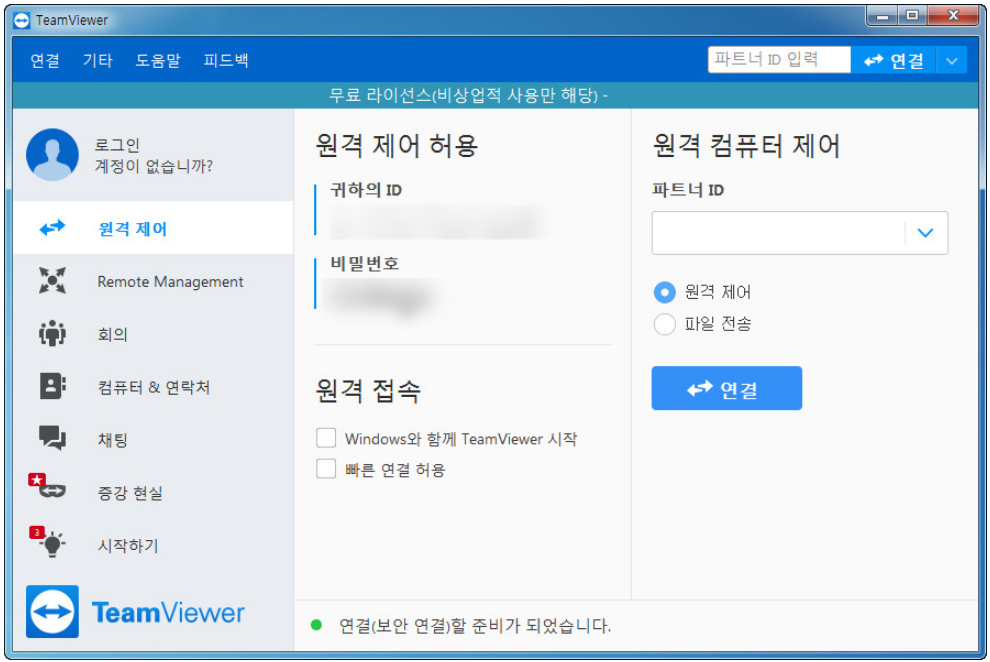Open 회의 sidebar tab

point(153,333)
